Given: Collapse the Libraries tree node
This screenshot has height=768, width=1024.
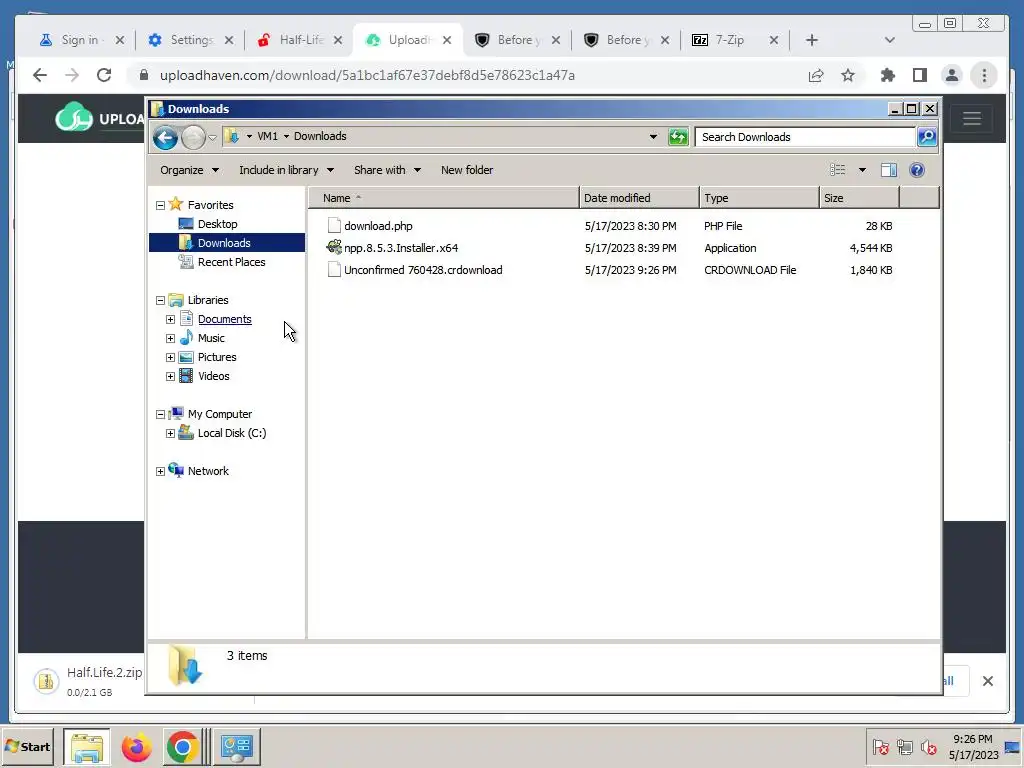Looking at the screenshot, I should click(x=160, y=300).
